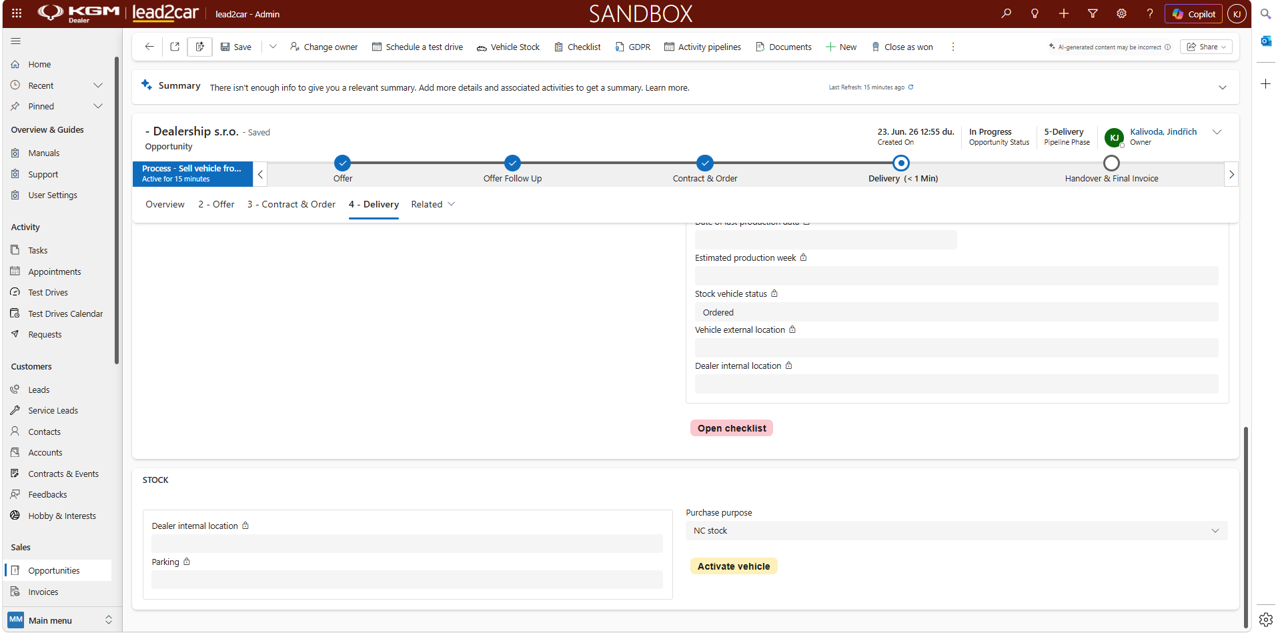Viewport: 1280px width, 633px height.
Task: Open the Related tab dropdown
Action: [x=433, y=204]
